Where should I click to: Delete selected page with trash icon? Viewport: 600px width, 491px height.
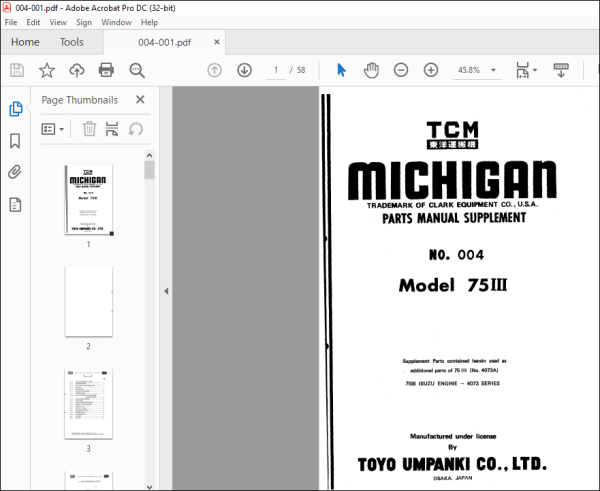pos(89,129)
